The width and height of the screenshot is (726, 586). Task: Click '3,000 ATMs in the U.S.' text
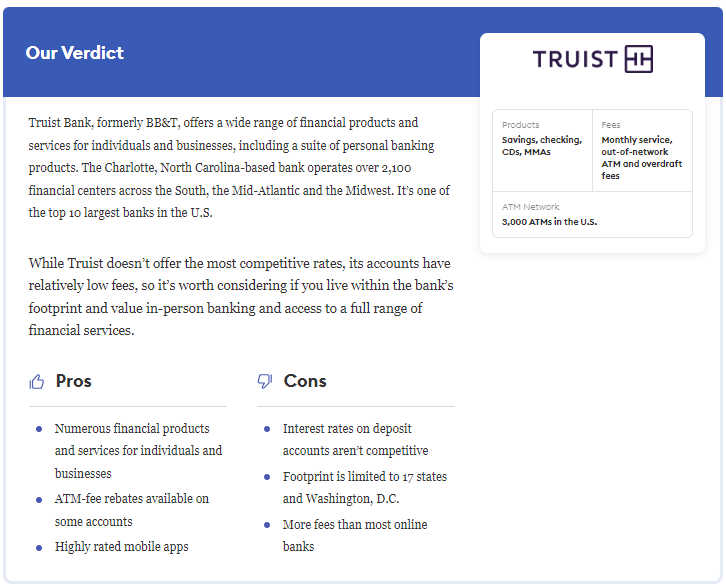tap(550, 222)
